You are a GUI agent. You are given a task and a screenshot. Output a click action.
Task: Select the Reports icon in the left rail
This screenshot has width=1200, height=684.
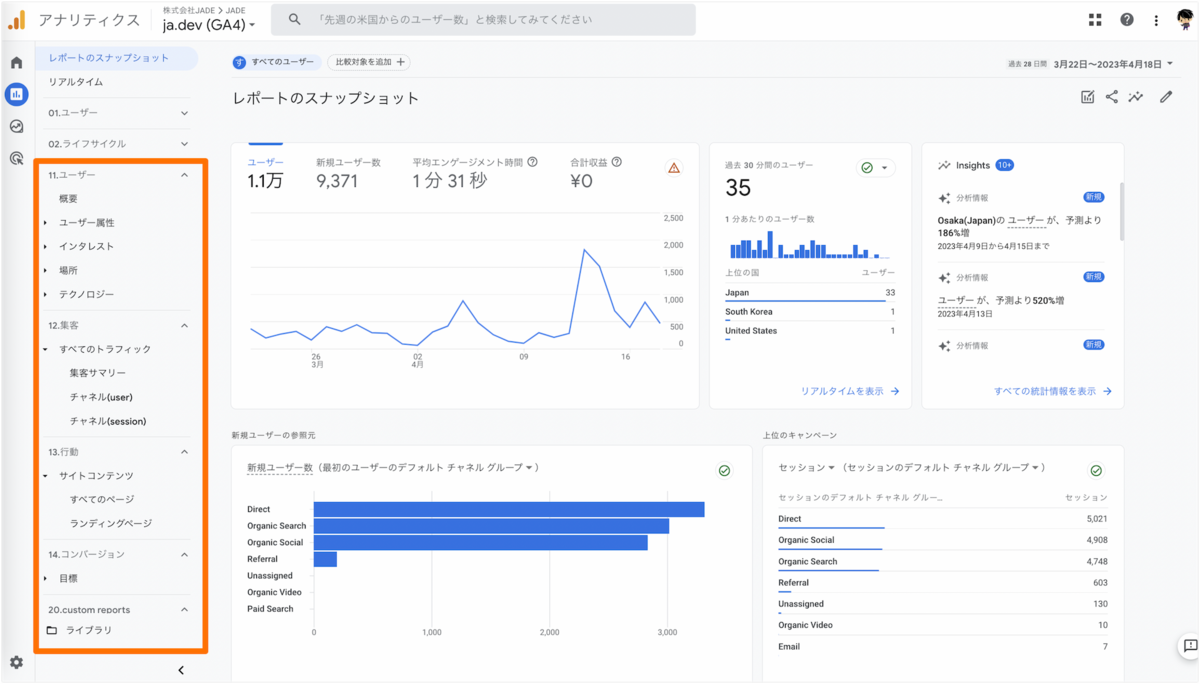[15, 94]
